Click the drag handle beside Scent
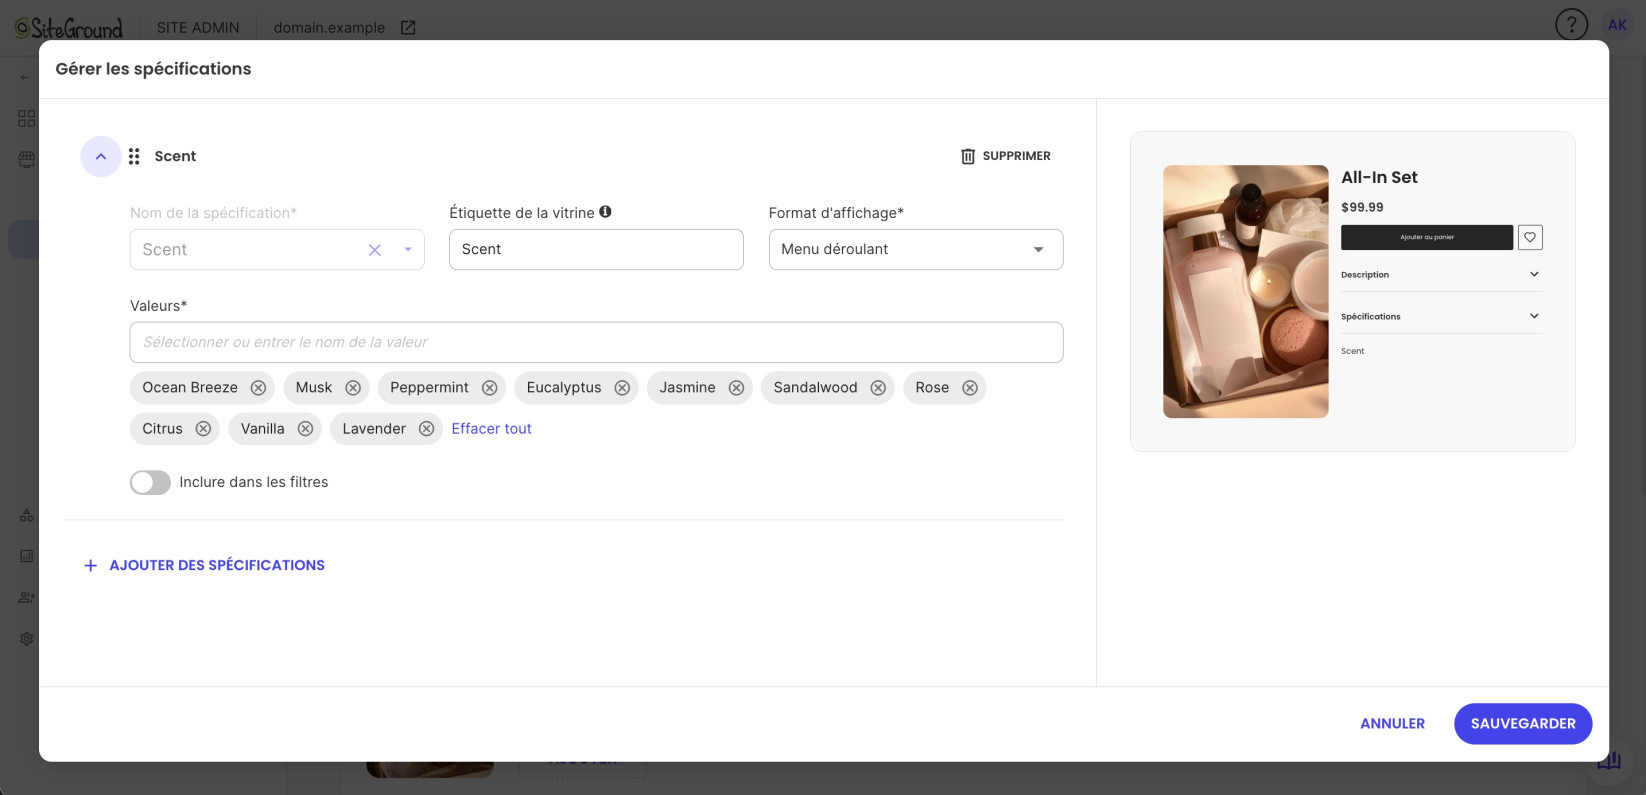The width and height of the screenshot is (1646, 795). pos(134,157)
